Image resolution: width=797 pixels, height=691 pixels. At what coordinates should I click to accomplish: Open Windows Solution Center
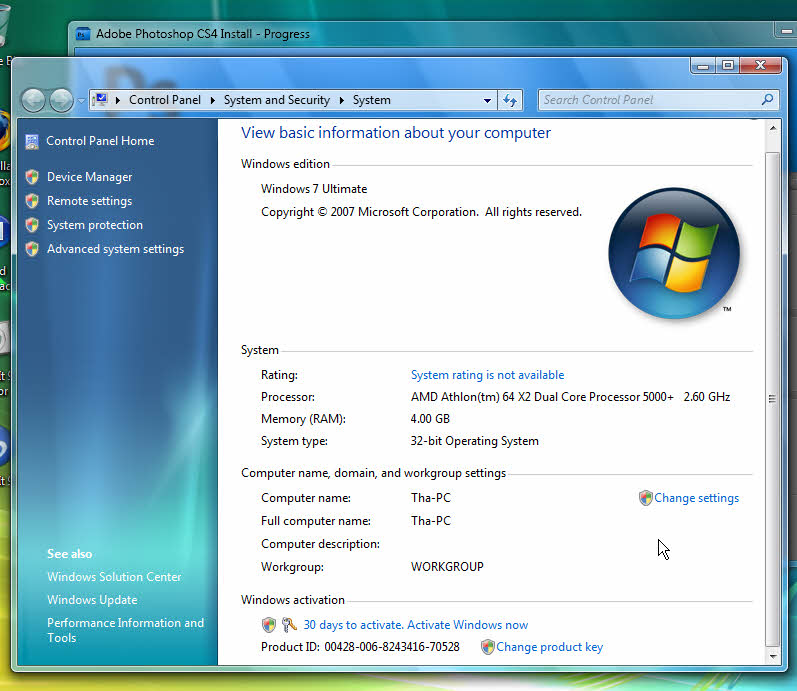pyautogui.click(x=114, y=577)
